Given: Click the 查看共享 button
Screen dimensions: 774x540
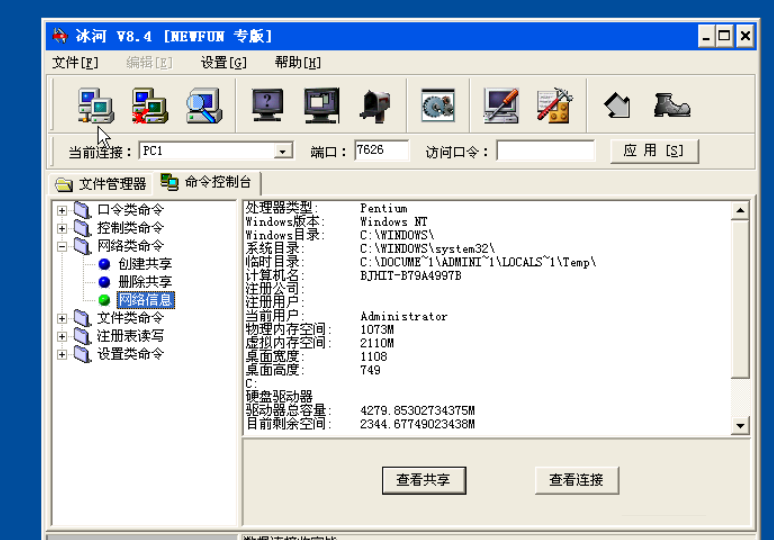Looking at the screenshot, I should click(x=424, y=480).
